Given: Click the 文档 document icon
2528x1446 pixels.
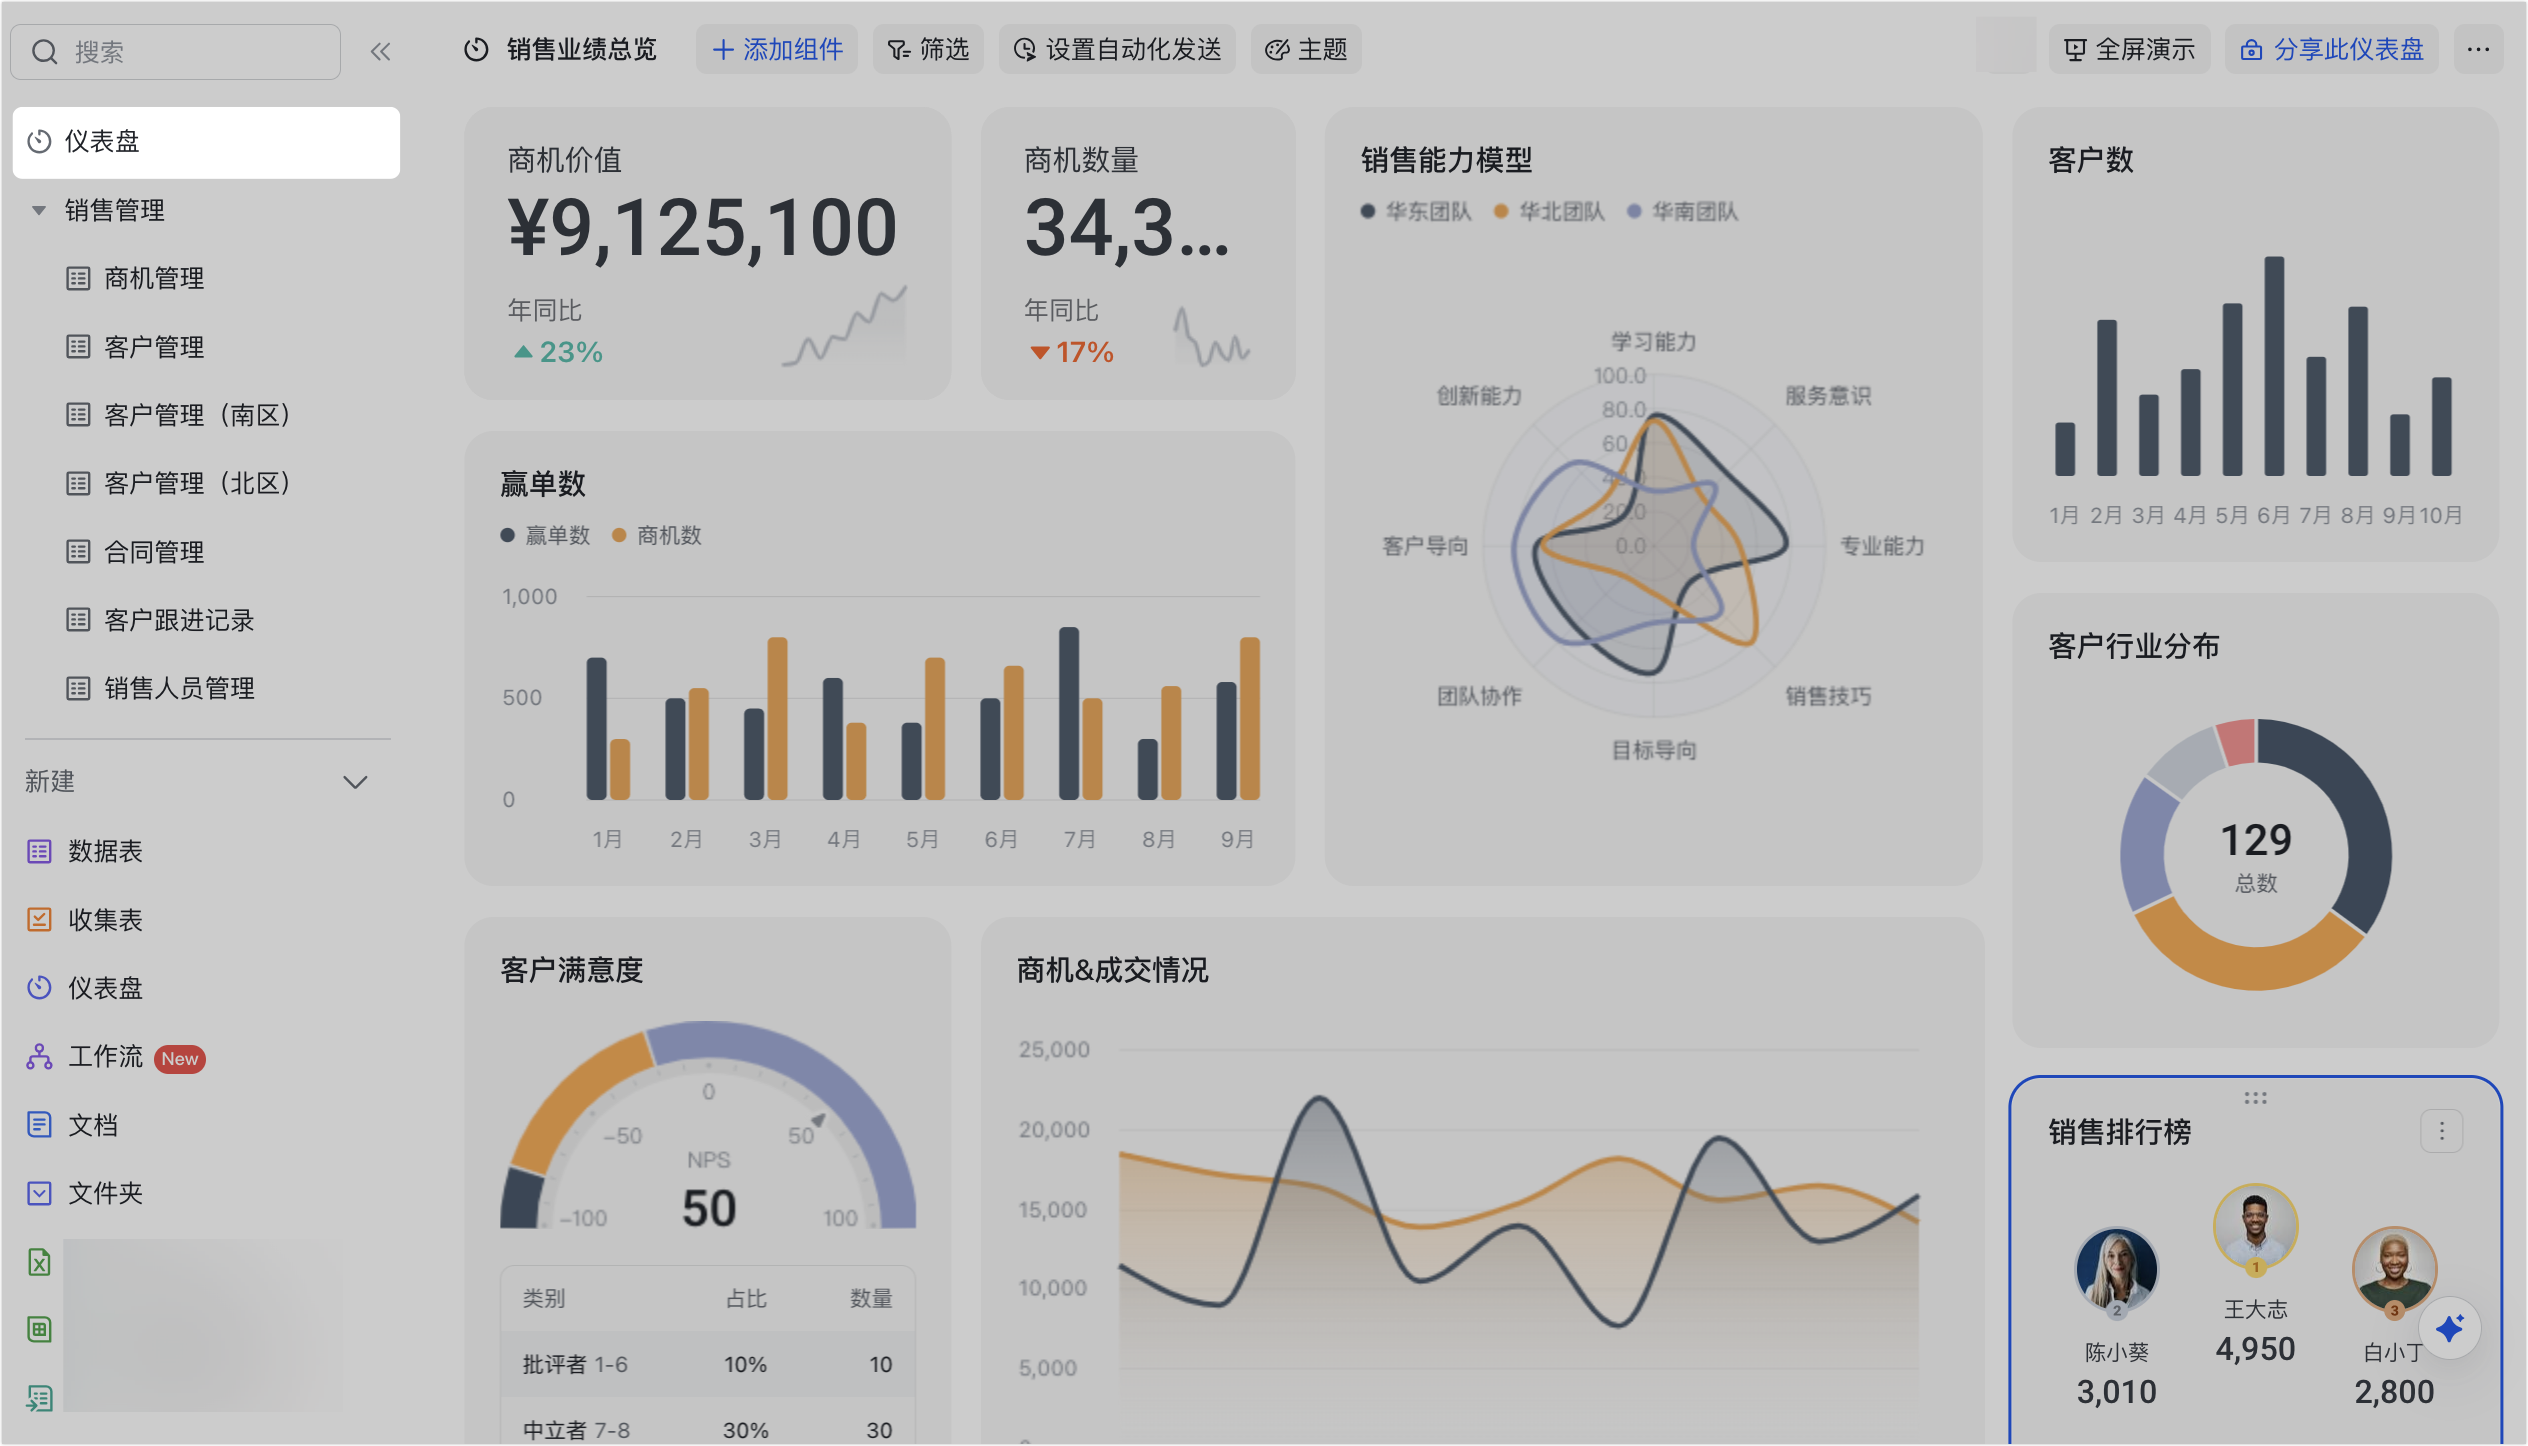Looking at the screenshot, I should click(39, 1125).
